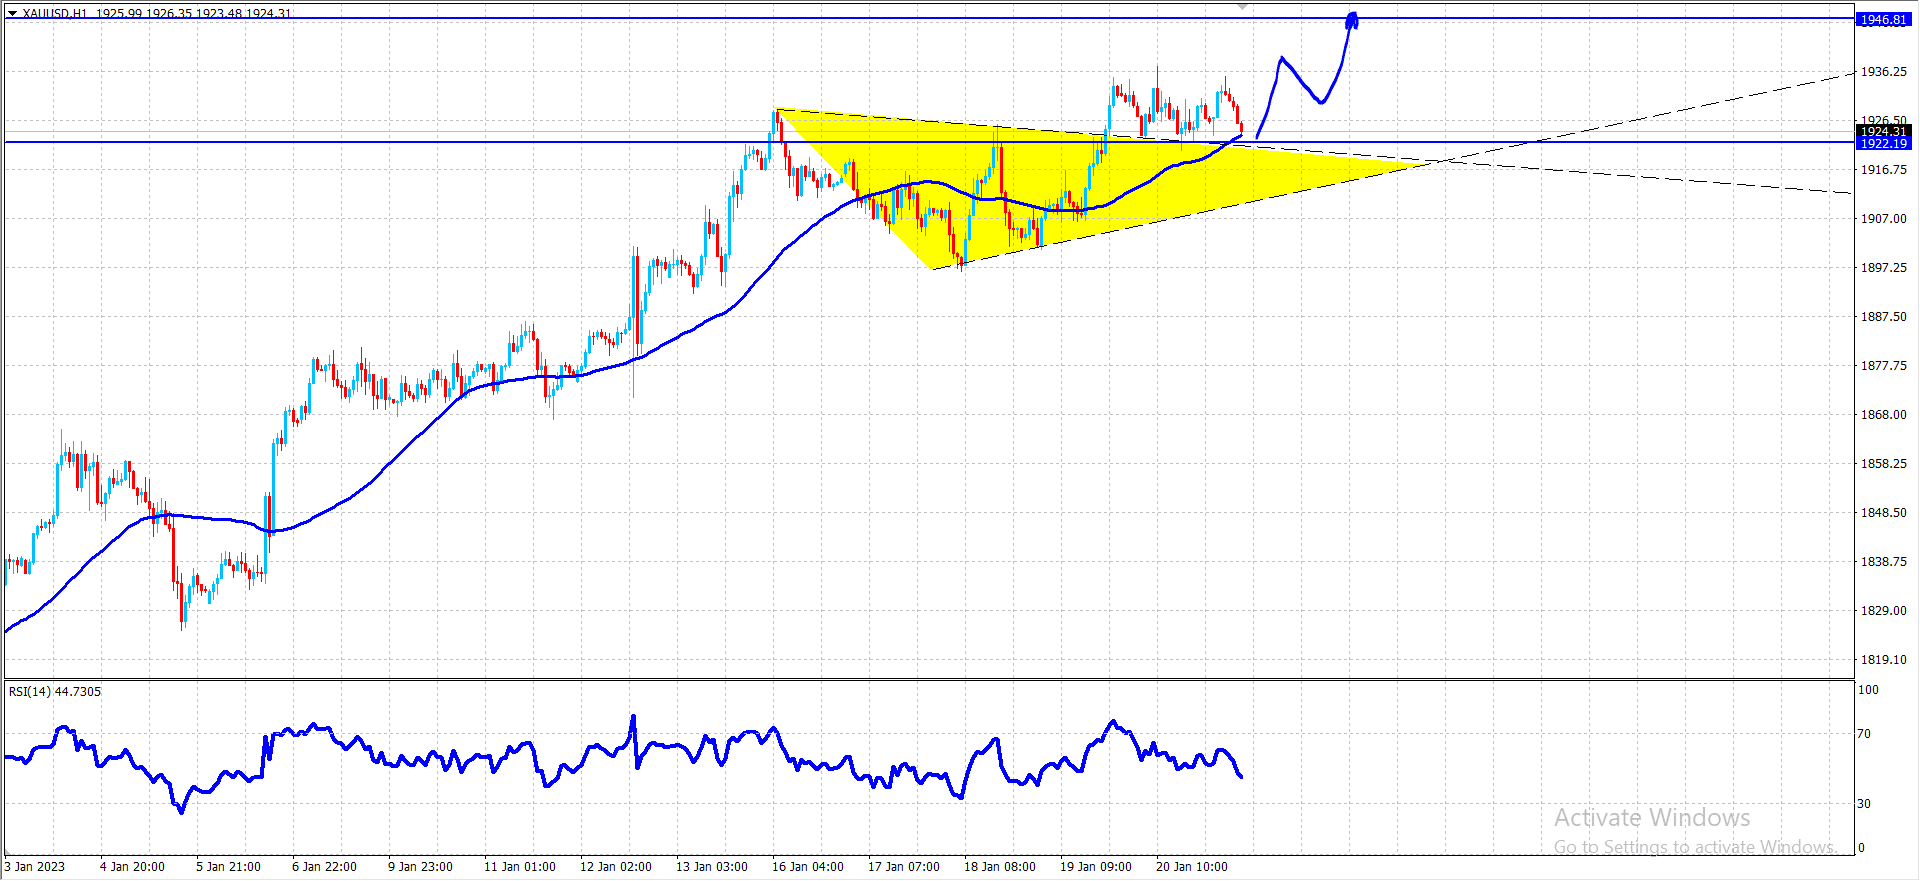Click the 20 Jan 10:00 time label
This screenshot has width=1920, height=881.
point(1191,866)
